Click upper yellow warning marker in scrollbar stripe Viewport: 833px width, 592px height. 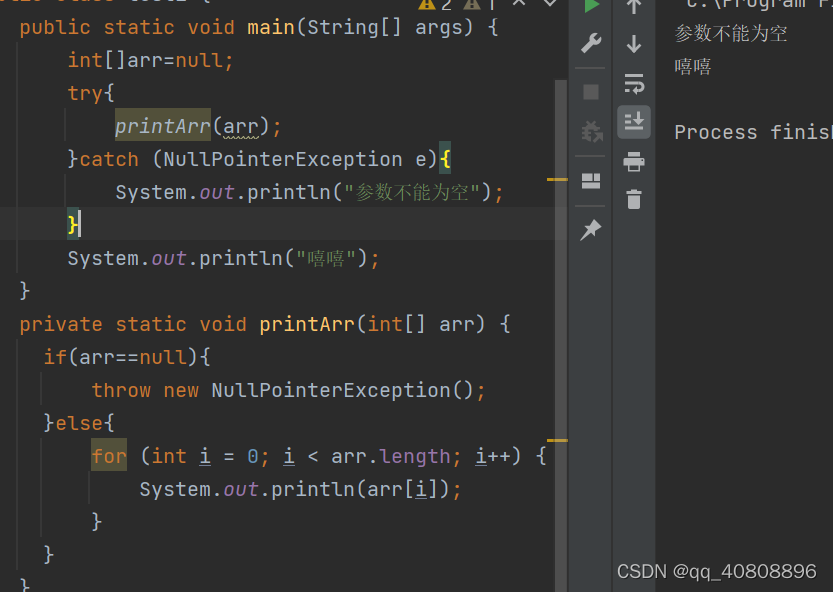(557, 180)
